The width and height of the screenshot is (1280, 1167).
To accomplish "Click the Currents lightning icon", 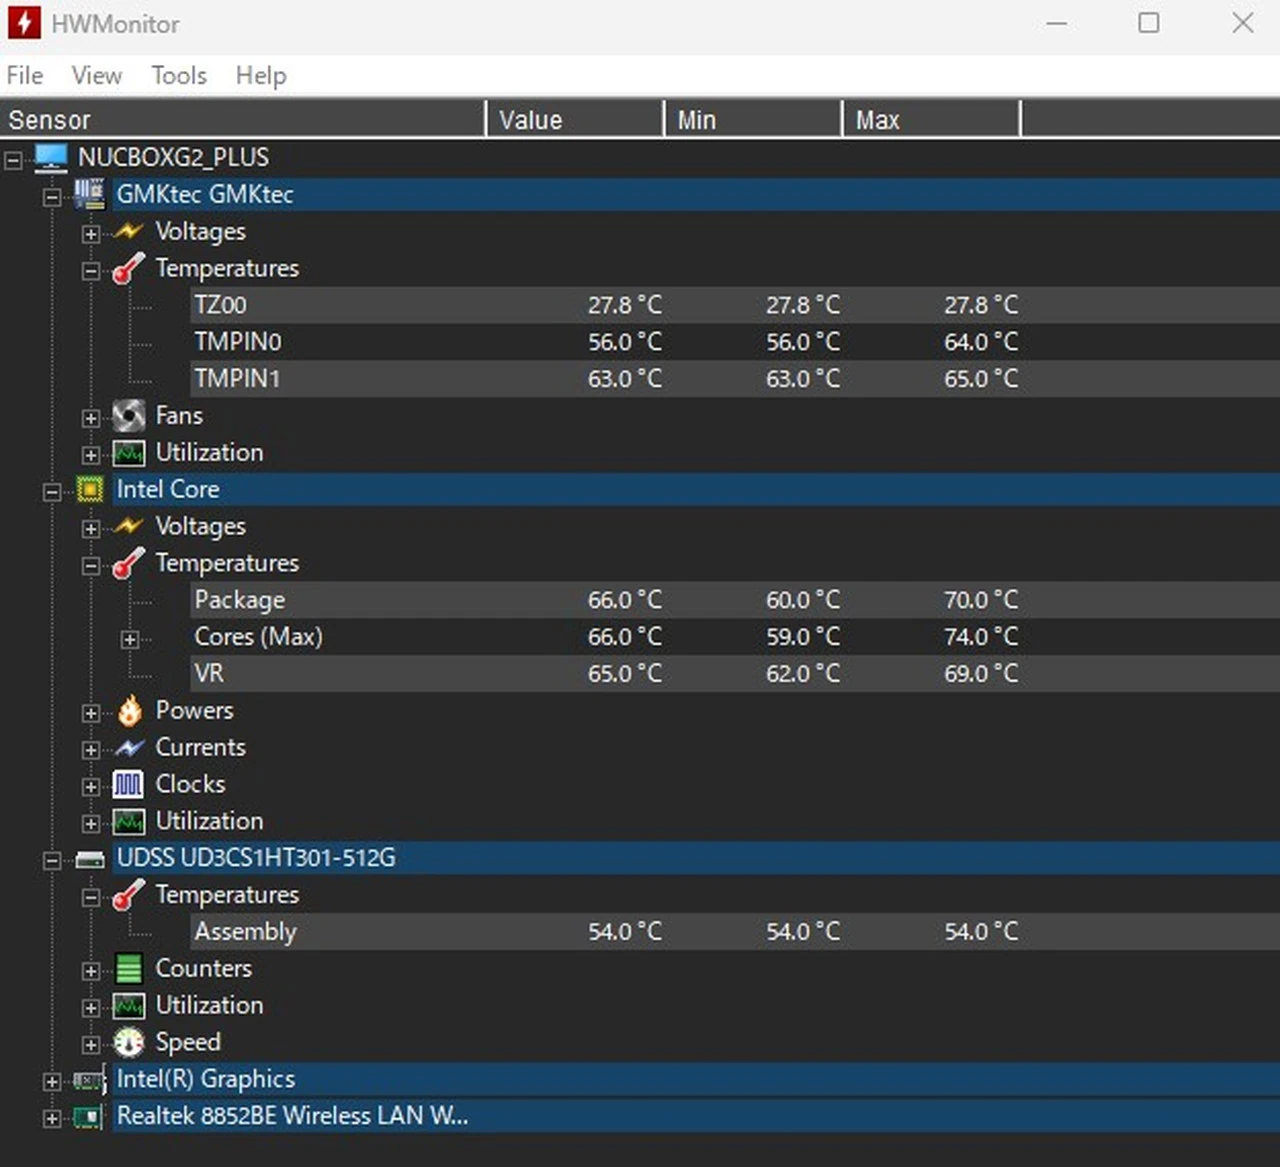I will tap(129, 748).
